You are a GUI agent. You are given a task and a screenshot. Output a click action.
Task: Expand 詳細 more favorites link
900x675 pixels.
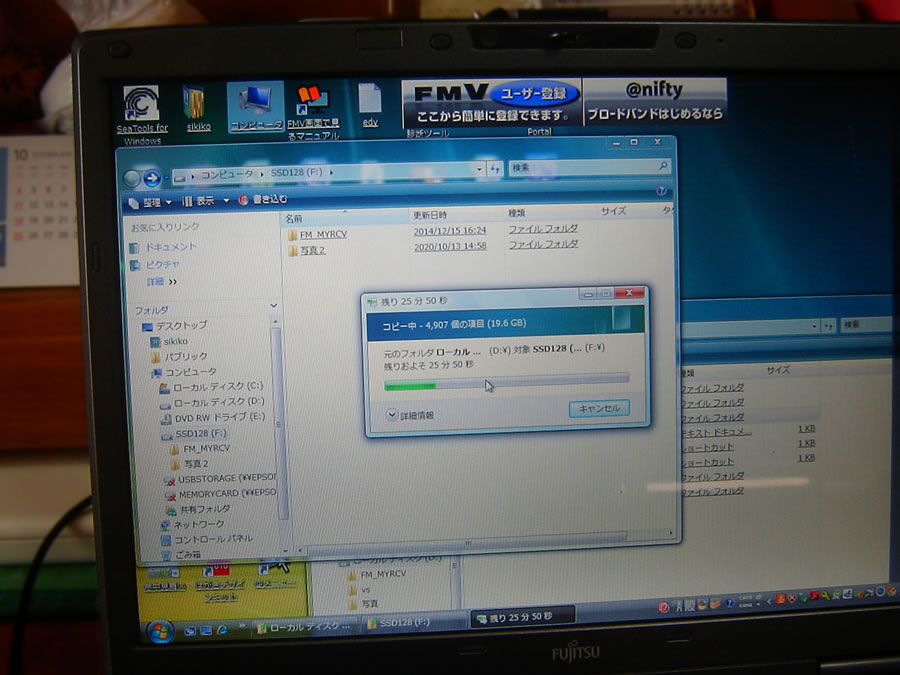(162, 282)
